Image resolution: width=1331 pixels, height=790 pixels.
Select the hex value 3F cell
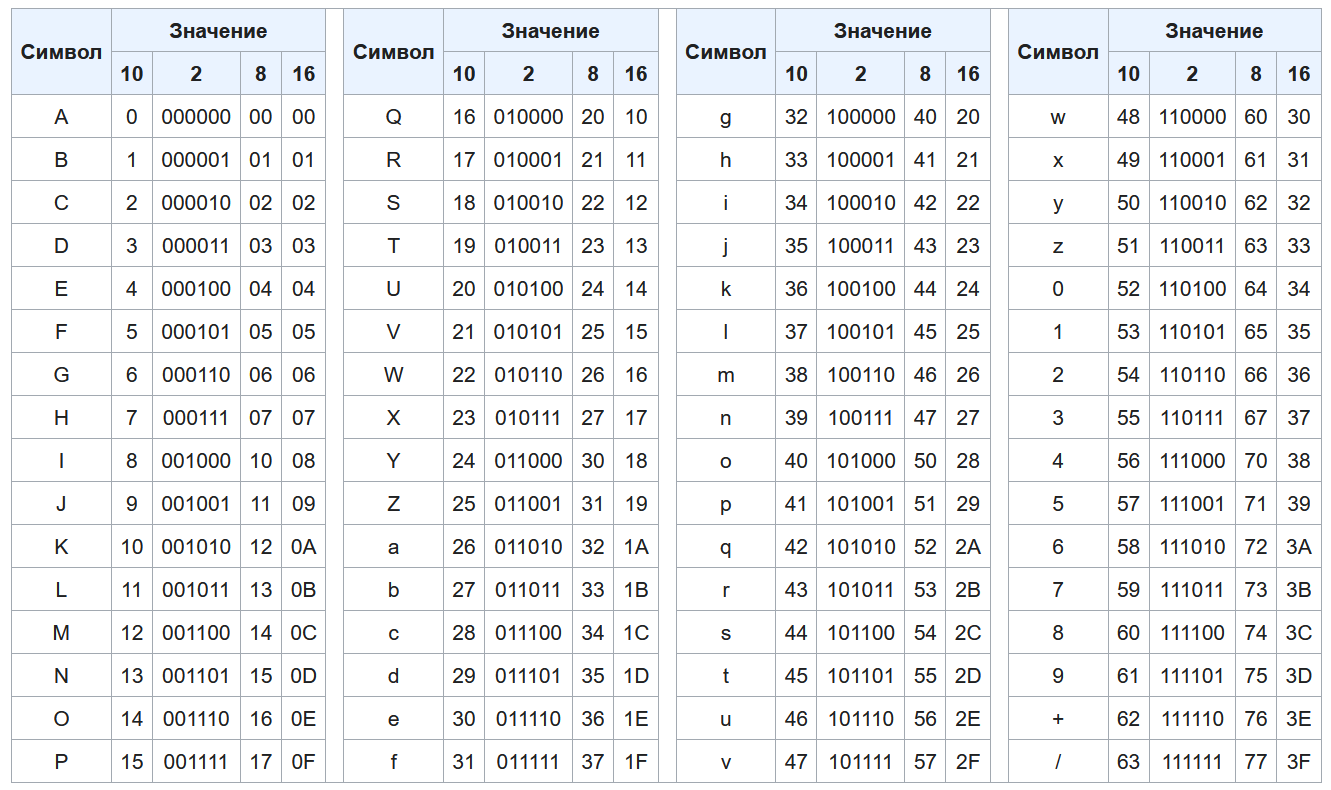[1299, 762]
